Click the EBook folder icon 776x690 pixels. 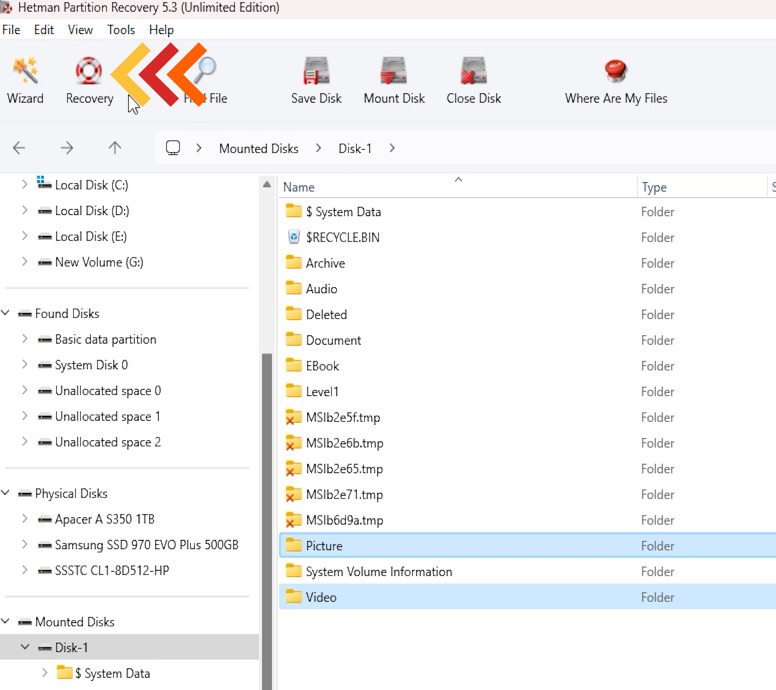[x=293, y=366]
